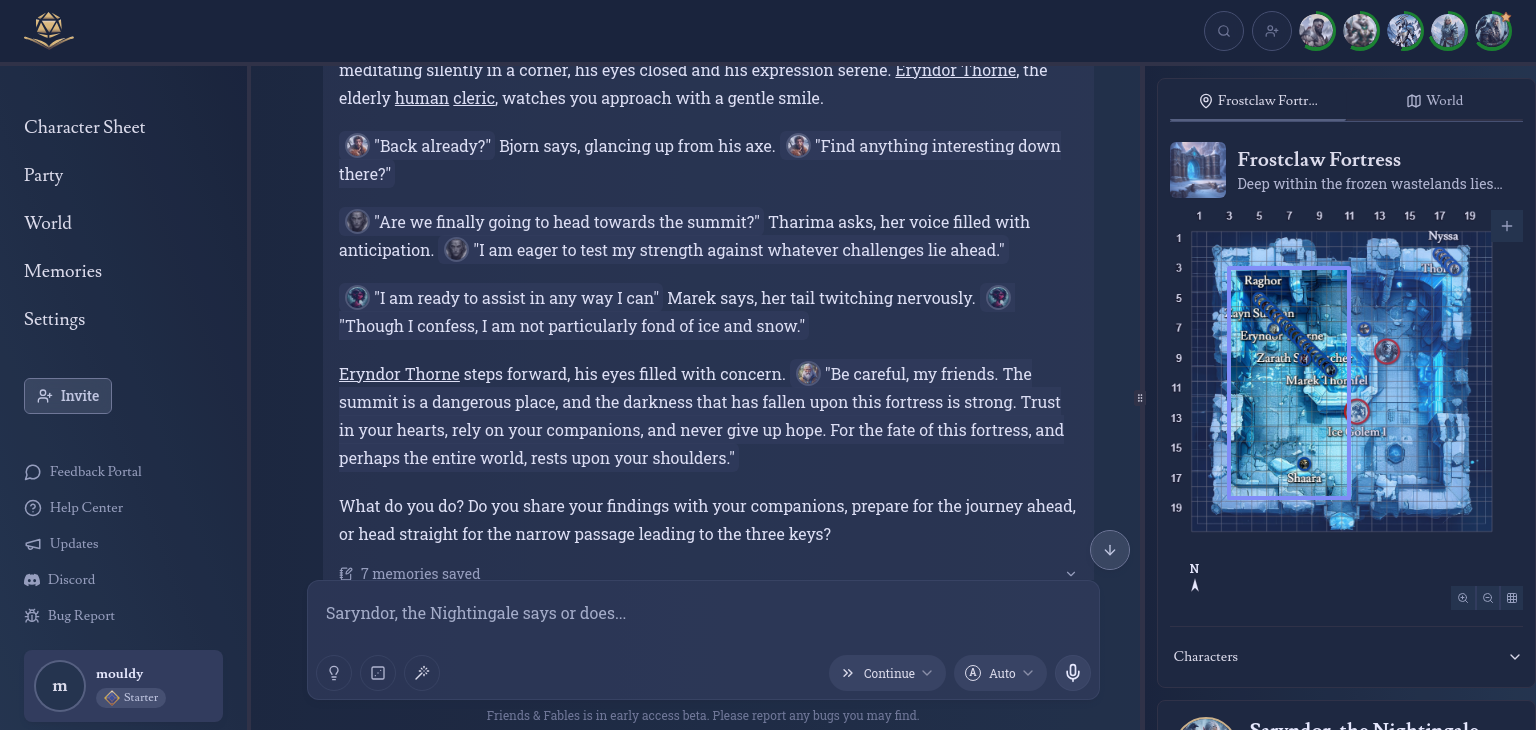This screenshot has width=1536, height=730.
Task: Click the message input field
Action: [x=700, y=613]
